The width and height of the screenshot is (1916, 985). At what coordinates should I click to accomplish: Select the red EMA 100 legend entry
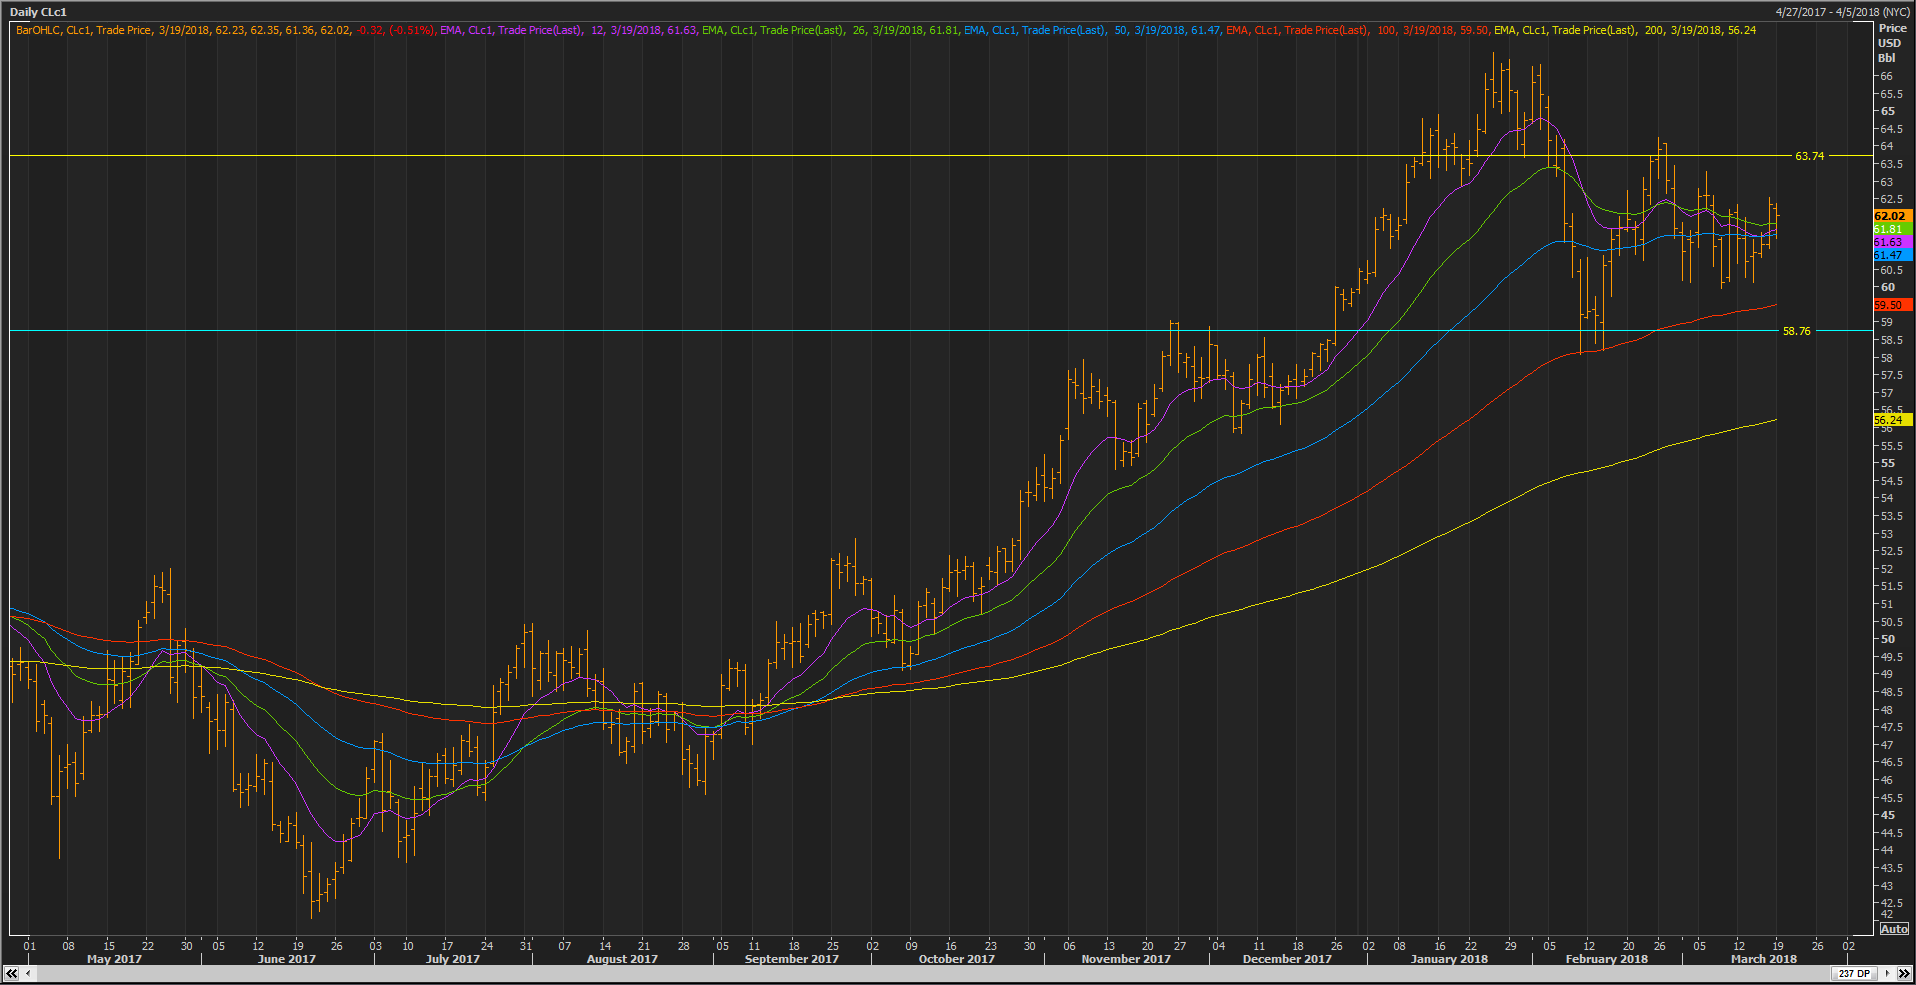click(x=1357, y=30)
